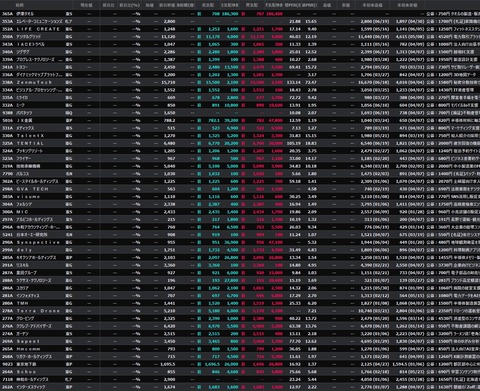Click red order icon in JX金属 row

click(x=243, y=120)
